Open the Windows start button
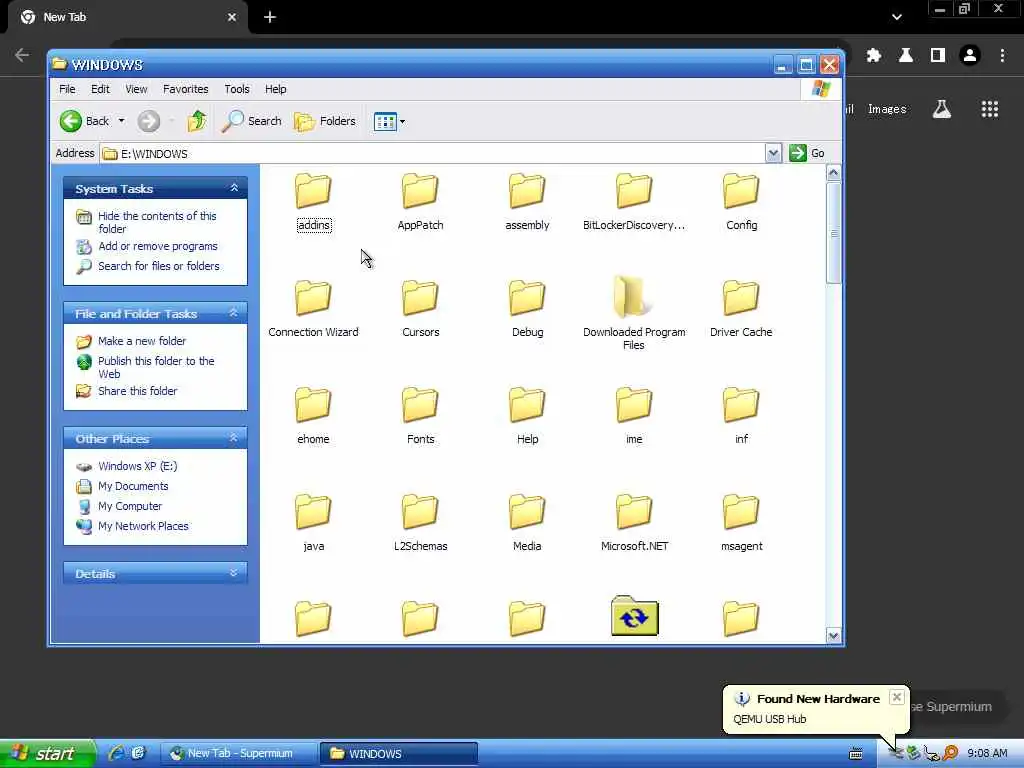The height and width of the screenshot is (768, 1024). coord(48,753)
